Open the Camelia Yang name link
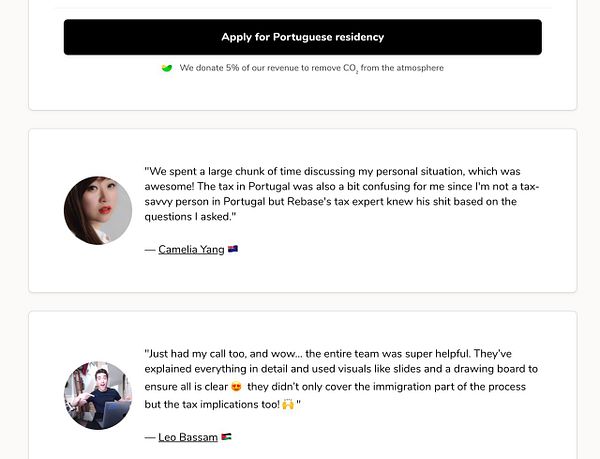The height and width of the screenshot is (459, 600). [x=191, y=249]
